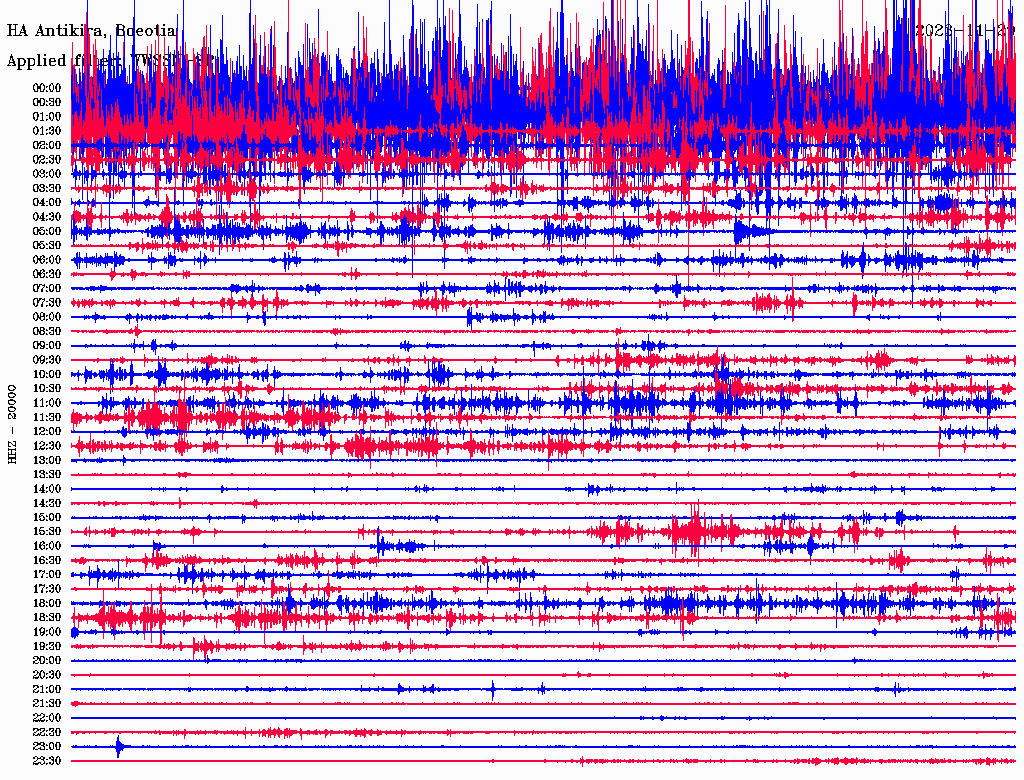
Task: Select the 21:00 time label
Action: click(x=47, y=690)
